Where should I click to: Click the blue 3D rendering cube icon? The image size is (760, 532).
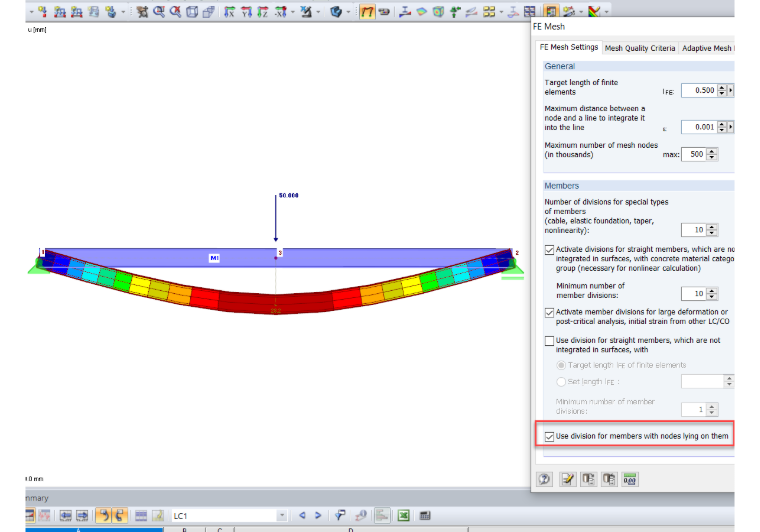tap(336, 11)
